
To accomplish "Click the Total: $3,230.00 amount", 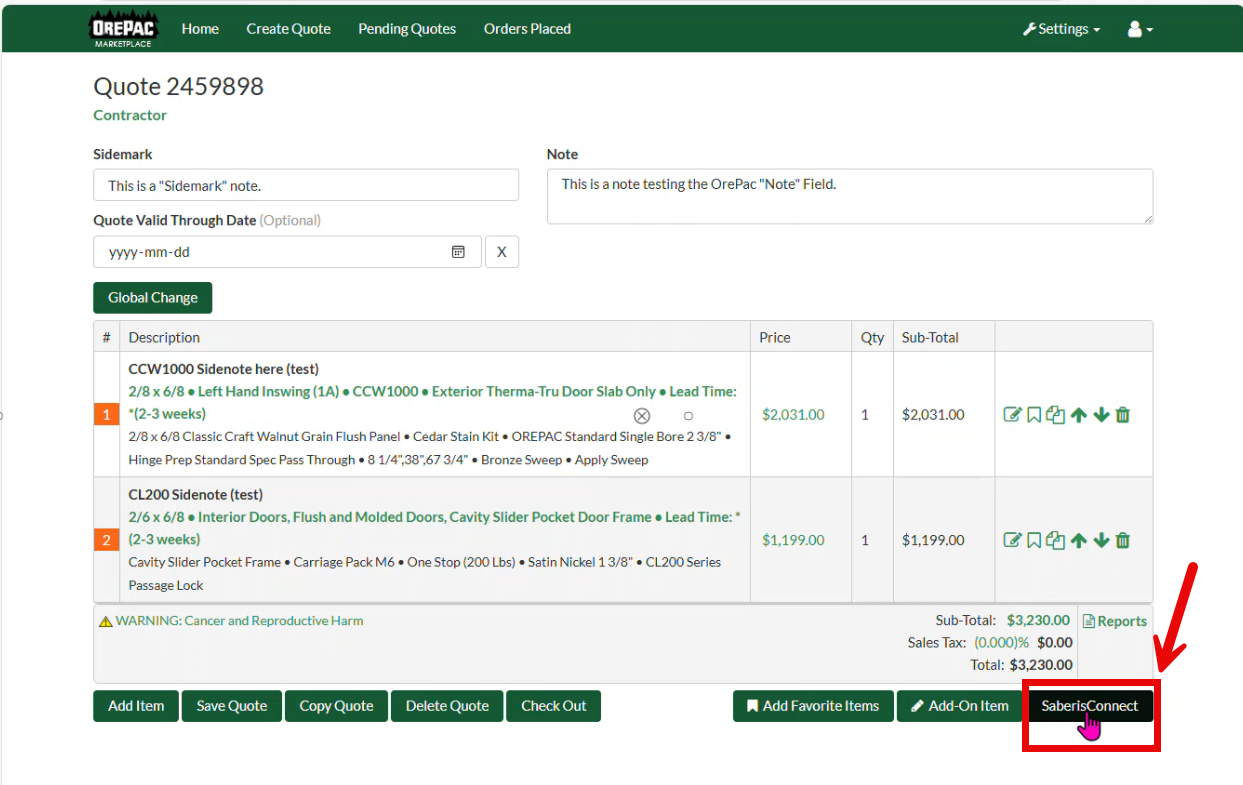I will 1041,665.
